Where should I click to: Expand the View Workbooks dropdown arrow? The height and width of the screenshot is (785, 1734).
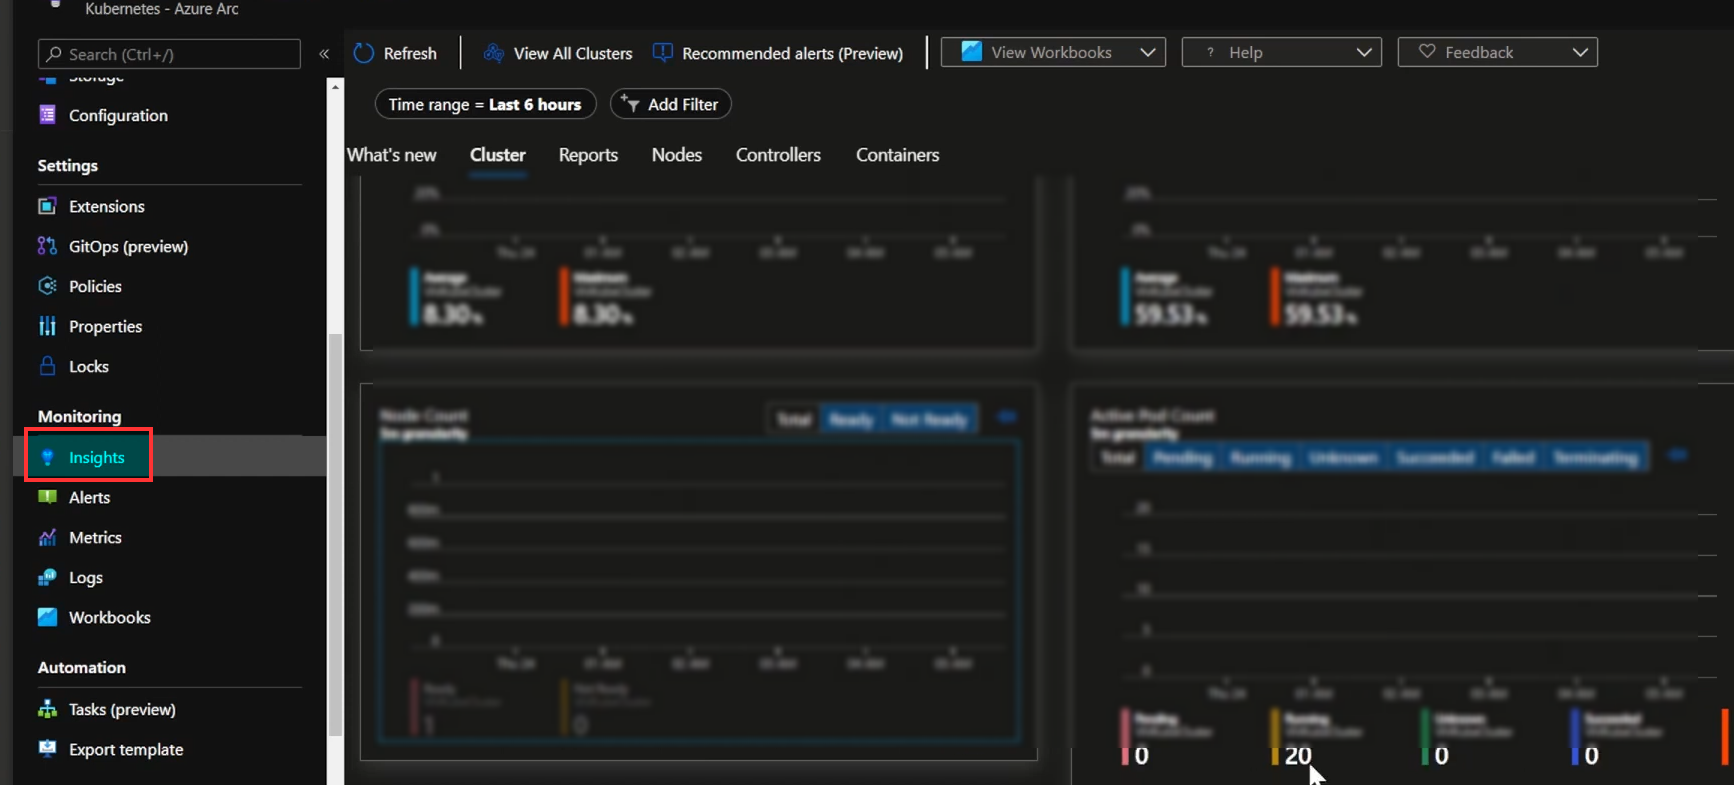pyautogui.click(x=1147, y=52)
